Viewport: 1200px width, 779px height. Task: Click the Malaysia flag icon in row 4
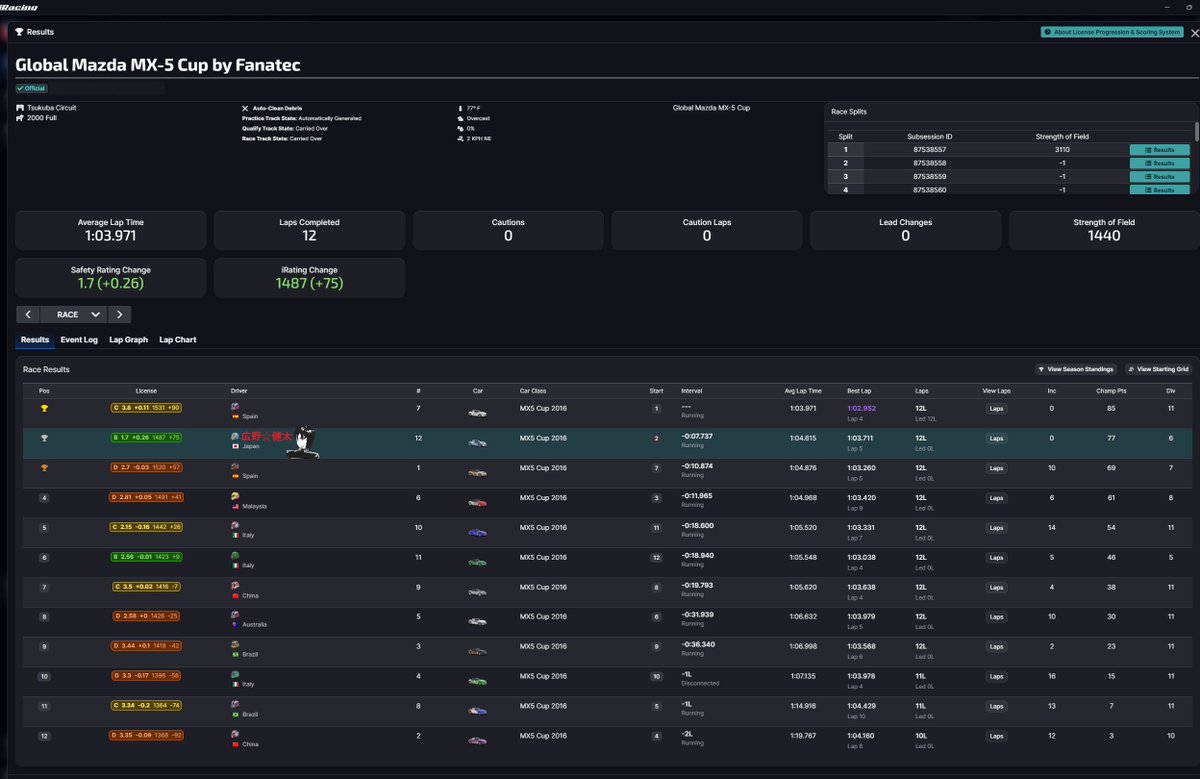pyautogui.click(x=235, y=506)
